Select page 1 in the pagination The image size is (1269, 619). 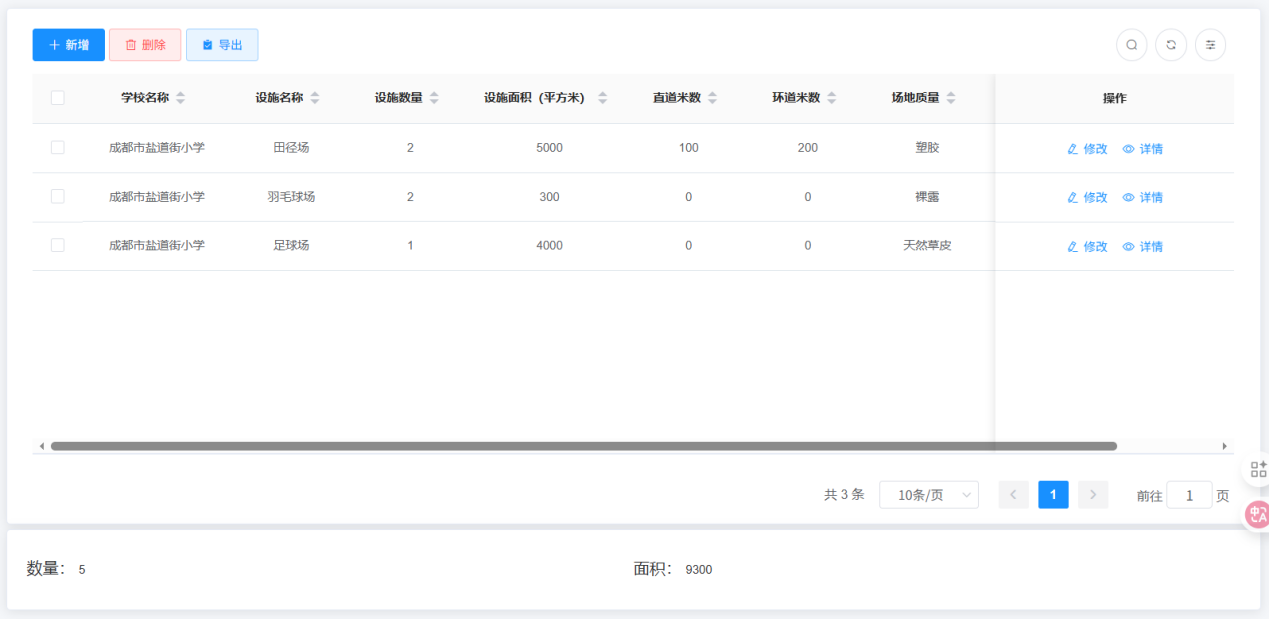(x=1053, y=495)
